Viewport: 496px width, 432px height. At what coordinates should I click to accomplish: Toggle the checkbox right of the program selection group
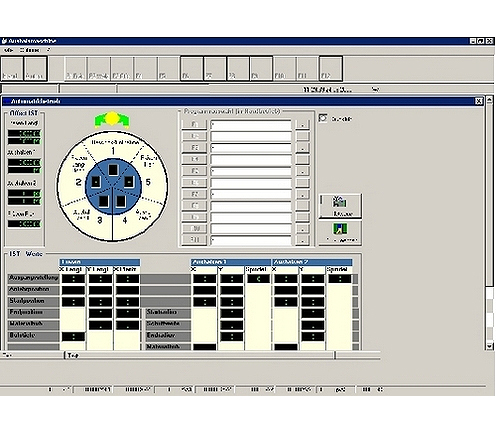(323, 118)
